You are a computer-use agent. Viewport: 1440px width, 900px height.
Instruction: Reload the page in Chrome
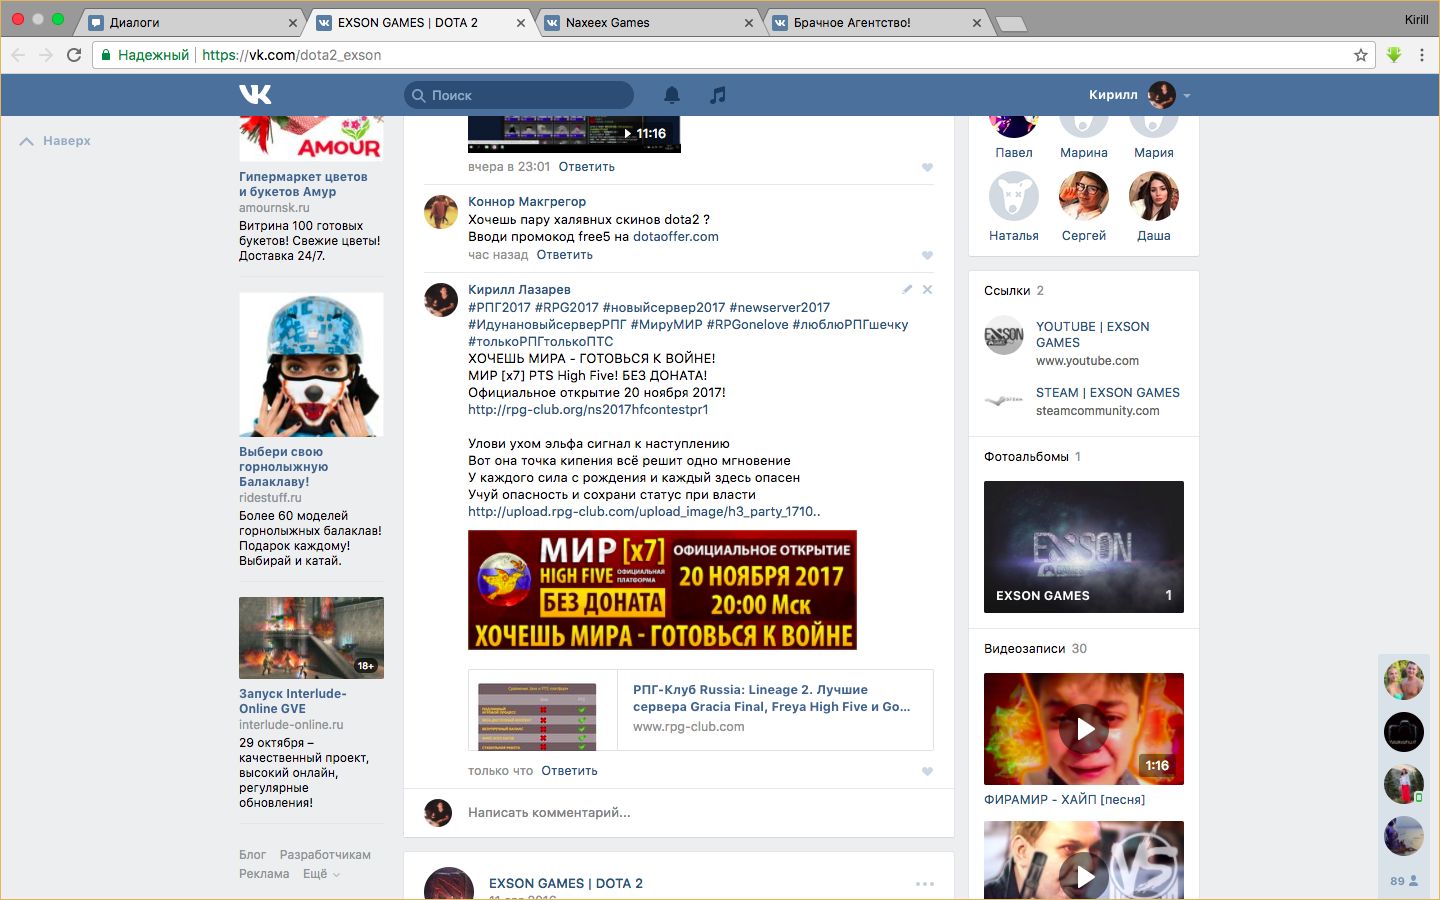pyautogui.click(x=74, y=55)
